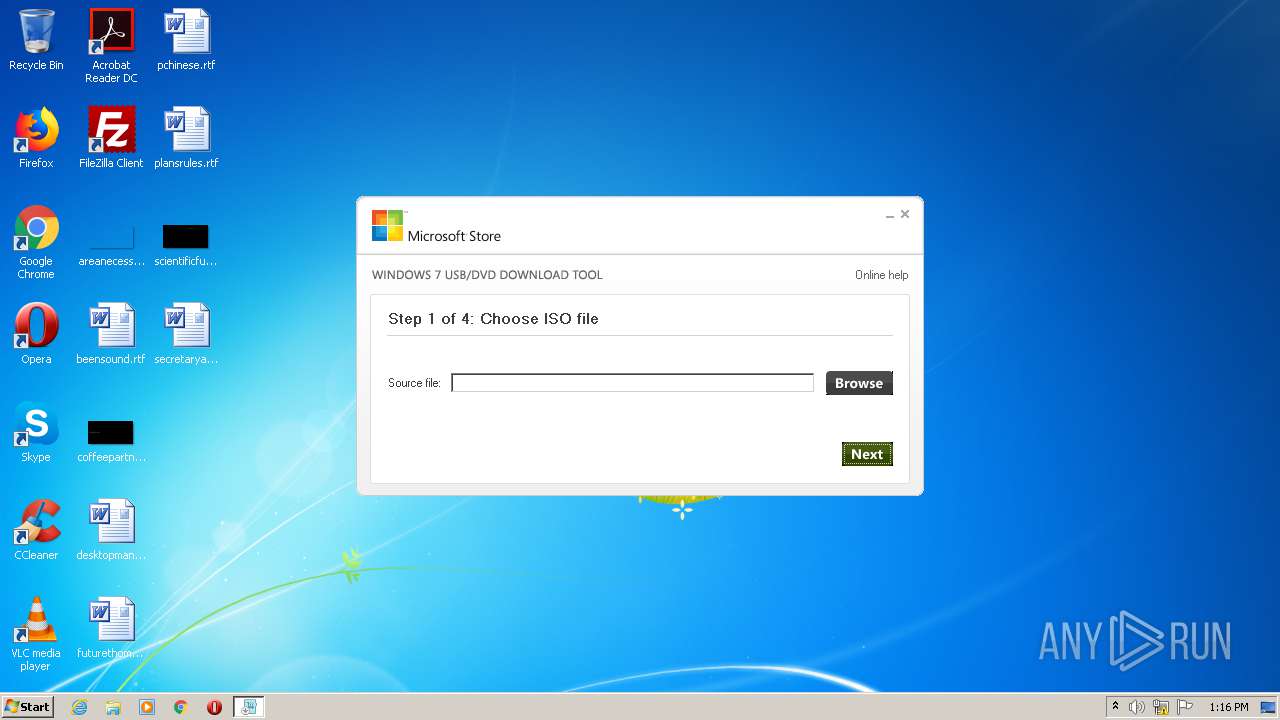Focus the Source file input field

[x=632, y=383]
